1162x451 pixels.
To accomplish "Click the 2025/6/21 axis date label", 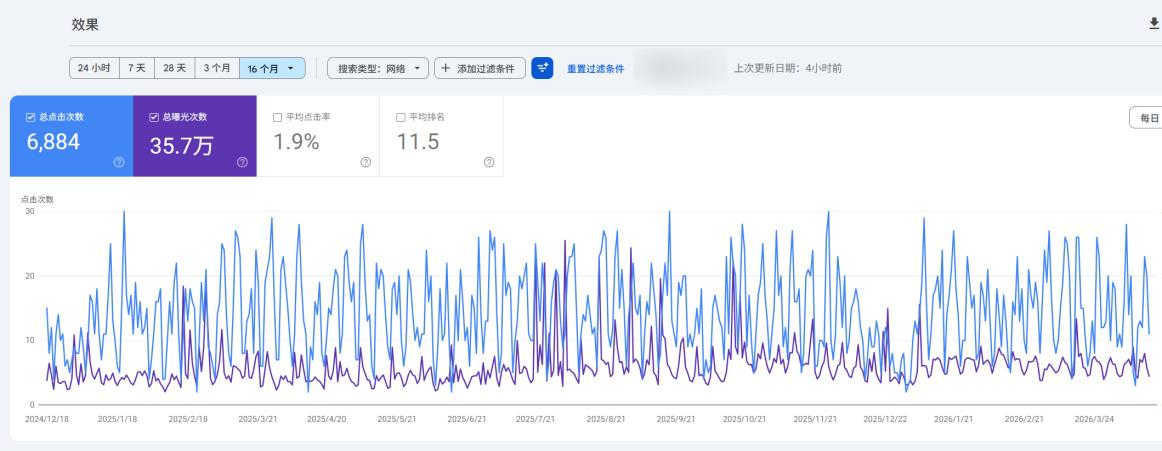I will tap(466, 418).
